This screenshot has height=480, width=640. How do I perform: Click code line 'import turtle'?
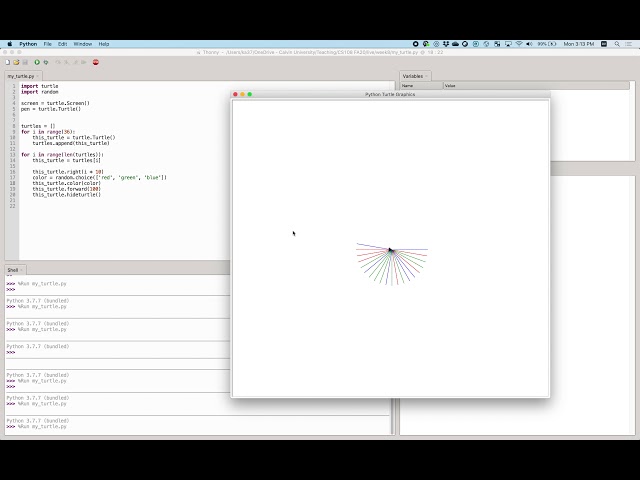coord(40,86)
